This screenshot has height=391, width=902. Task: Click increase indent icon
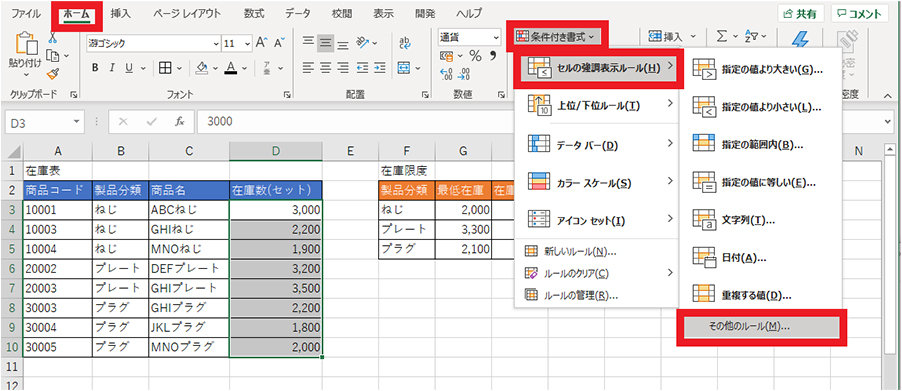pos(379,68)
